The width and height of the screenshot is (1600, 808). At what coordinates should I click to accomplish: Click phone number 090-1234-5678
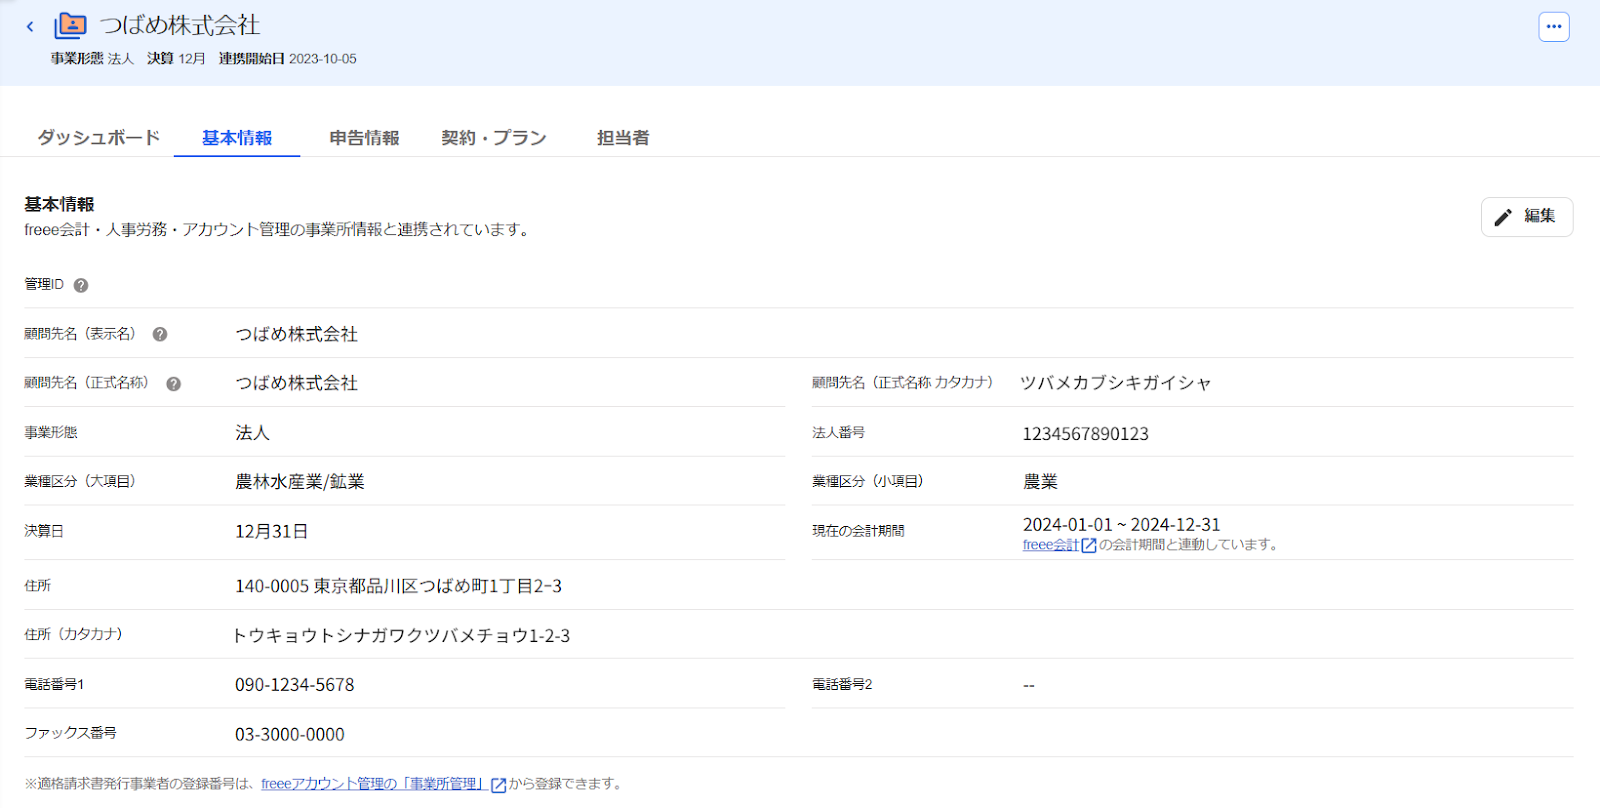coord(294,685)
